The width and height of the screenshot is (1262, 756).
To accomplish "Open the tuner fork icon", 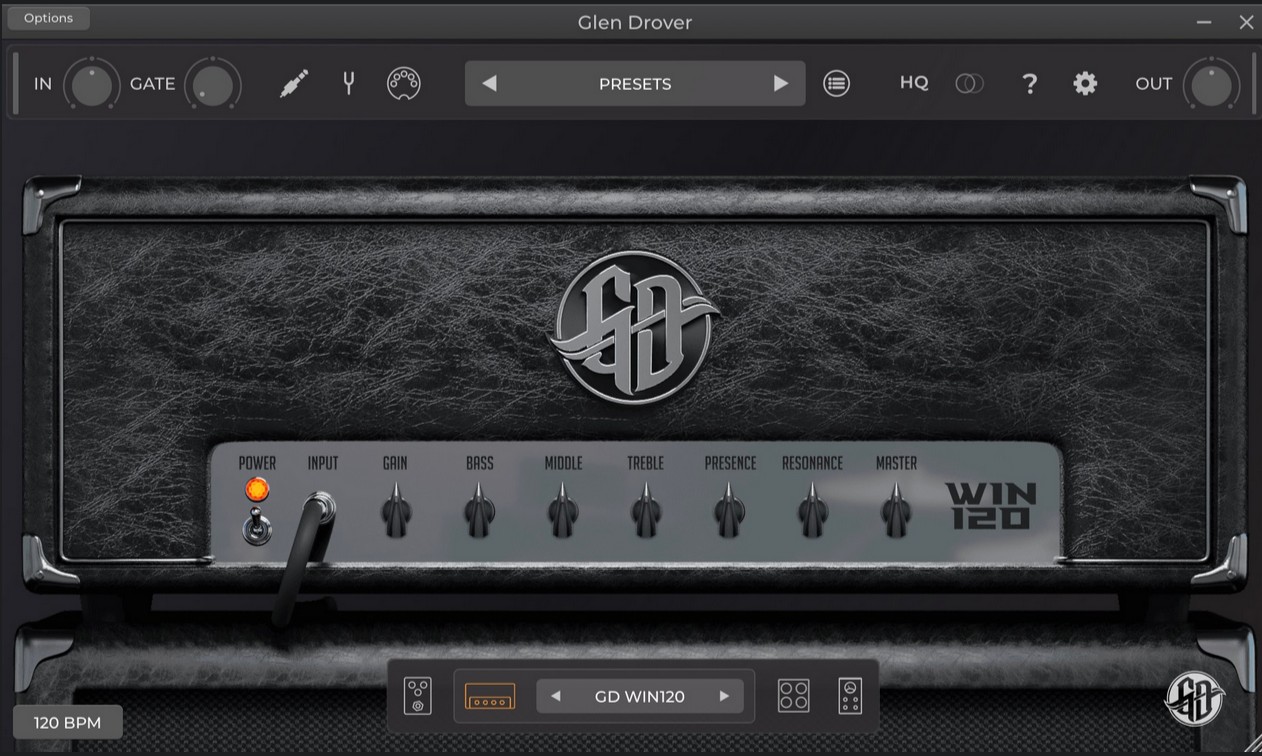I will pos(348,83).
